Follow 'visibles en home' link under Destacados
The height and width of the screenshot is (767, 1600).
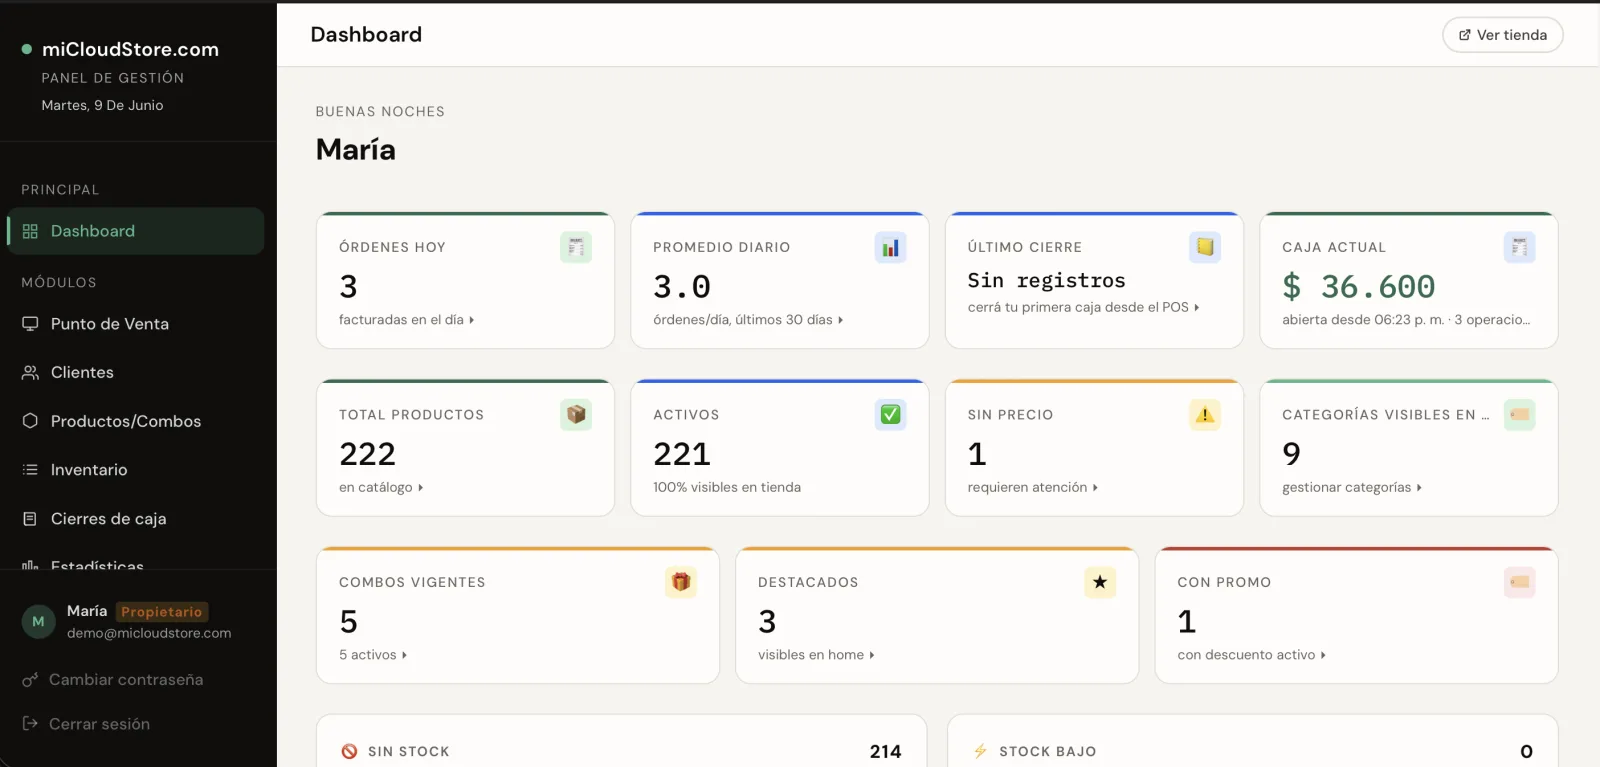pos(816,655)
